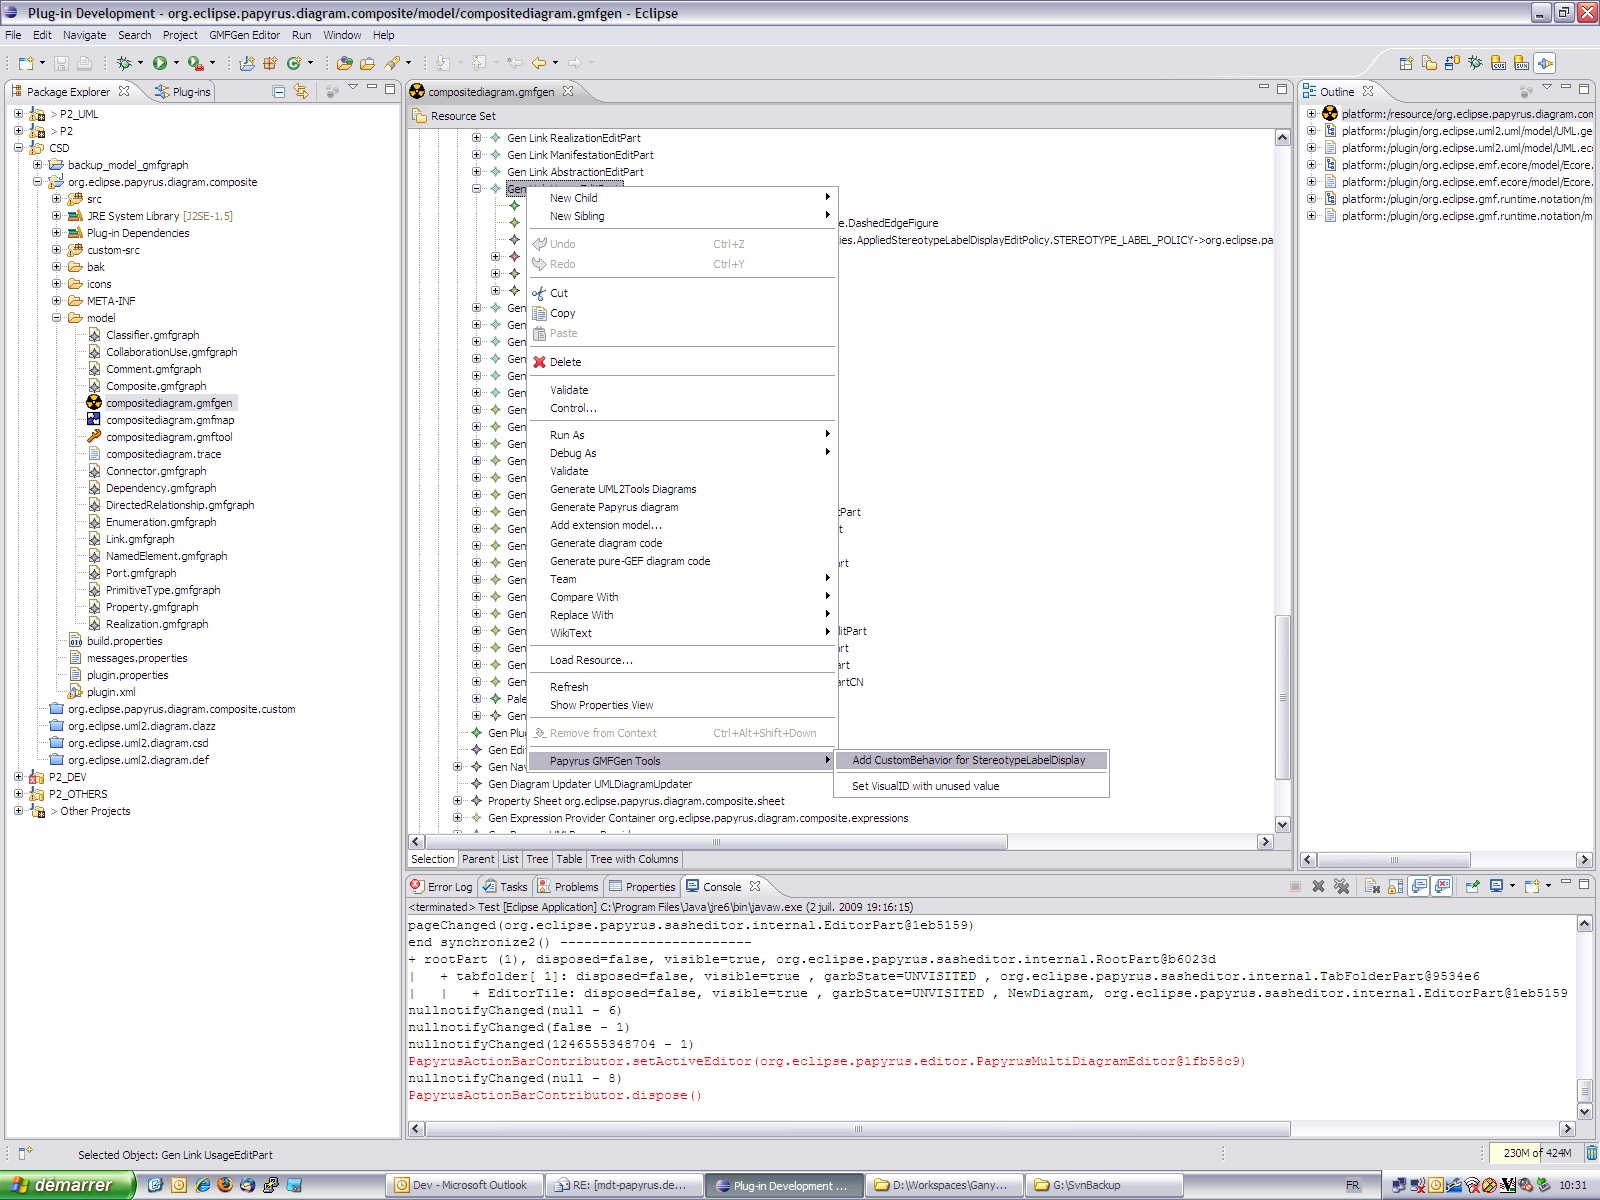Click the Open Perspective icon
The image size is (1600, 1200).
point(1406,63)
